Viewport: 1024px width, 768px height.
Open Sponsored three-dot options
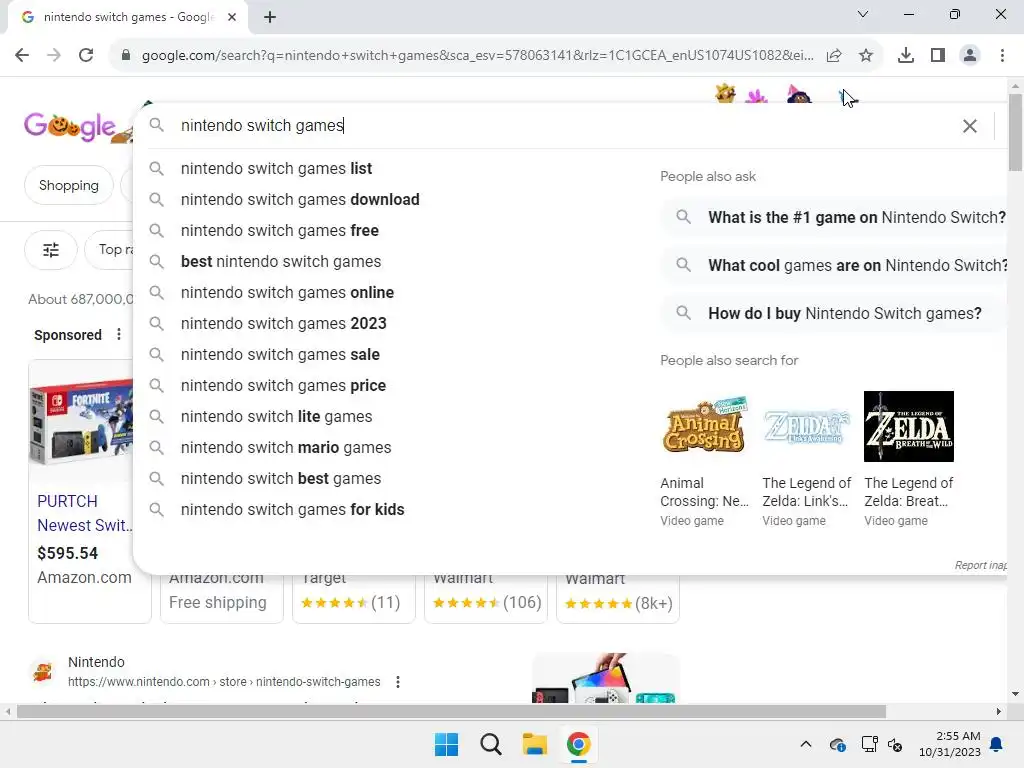pos(118,334)
